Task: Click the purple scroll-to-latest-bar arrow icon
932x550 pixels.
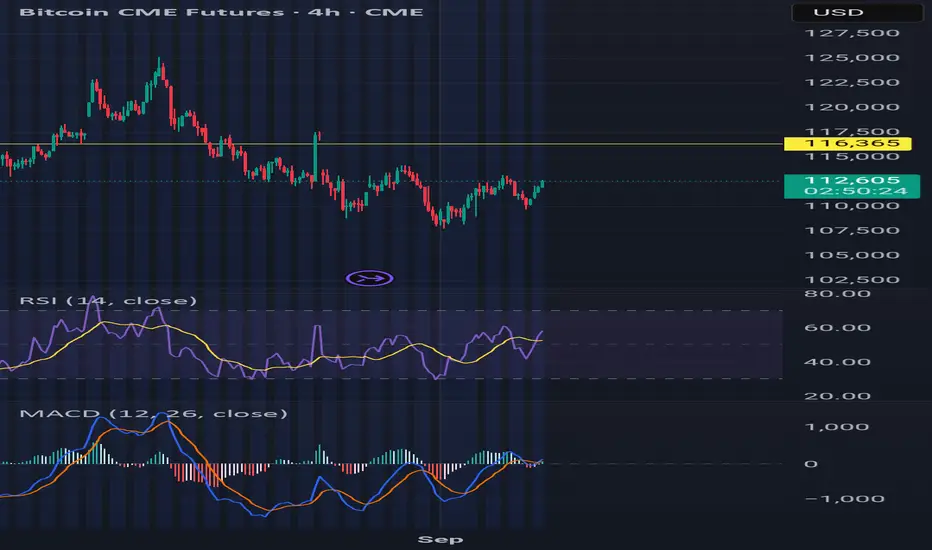Action: coord(369,278)
